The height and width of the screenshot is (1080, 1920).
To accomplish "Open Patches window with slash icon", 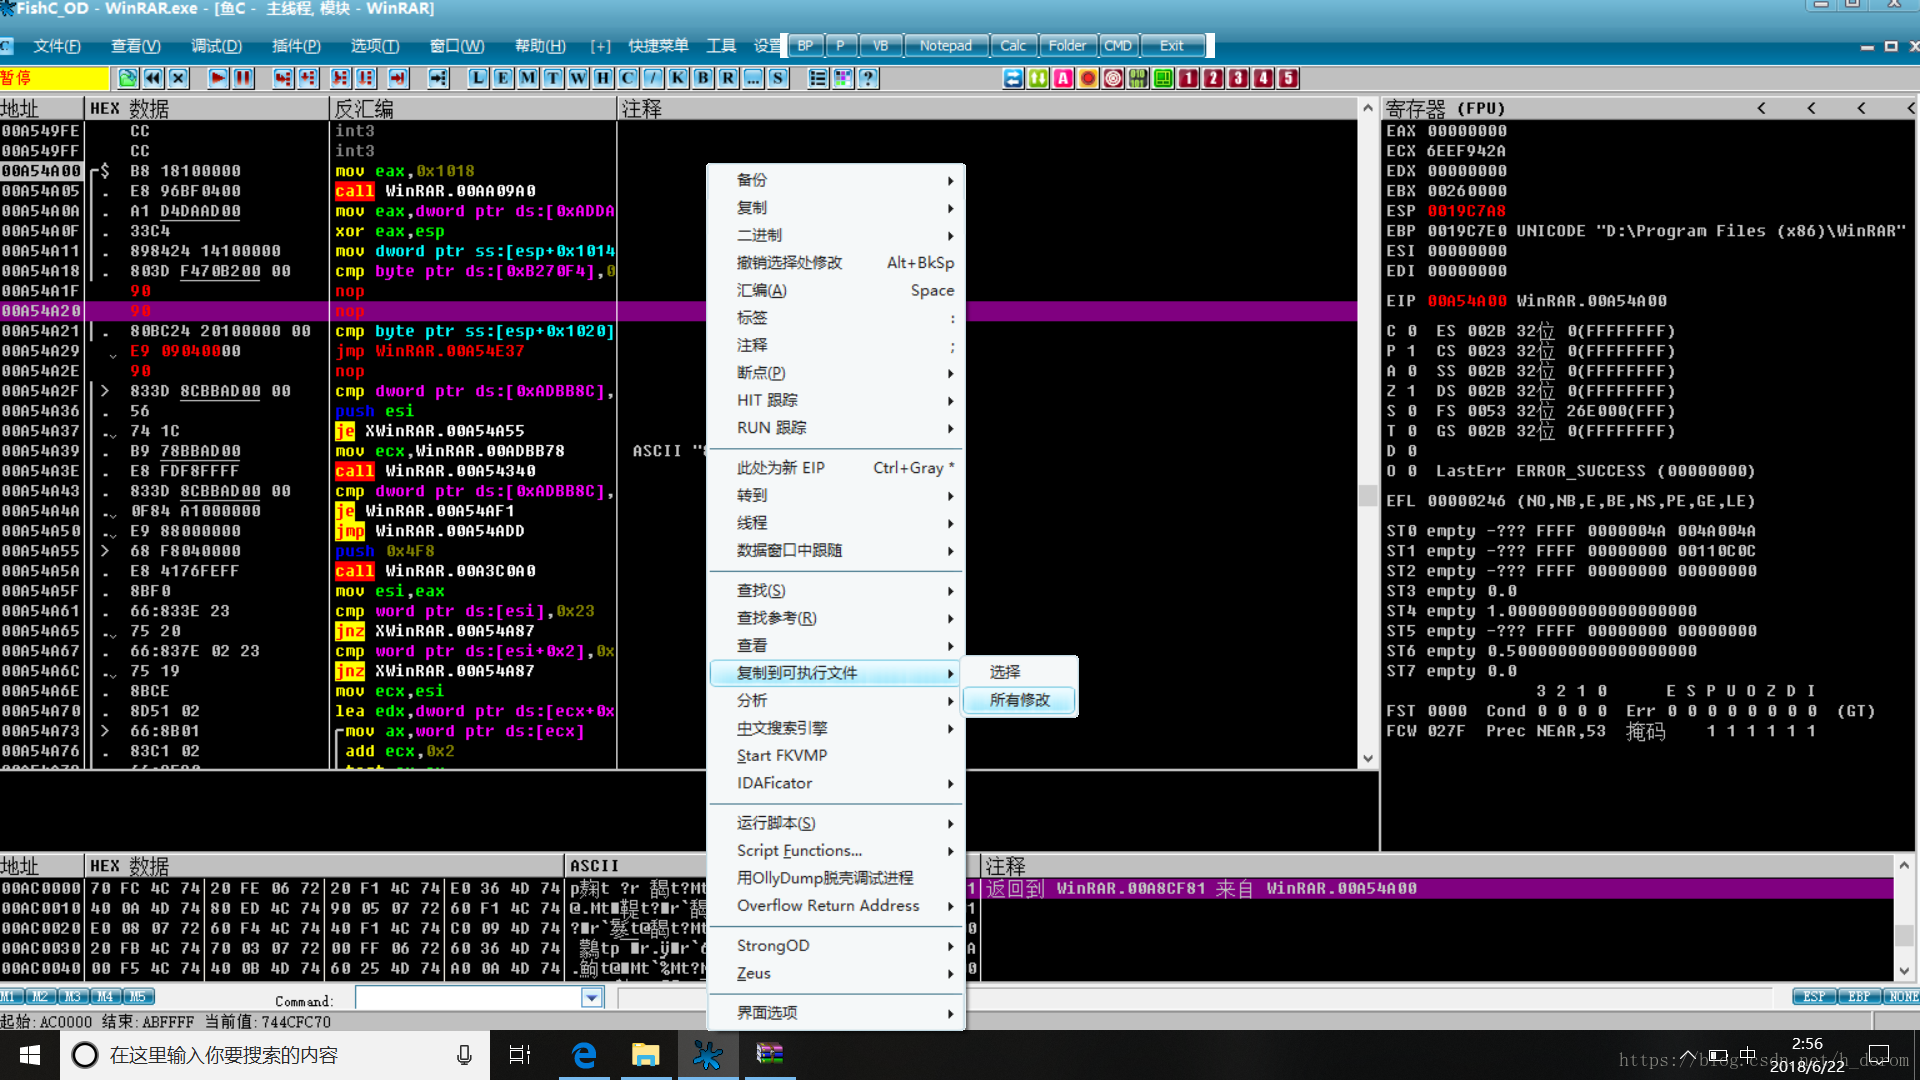I will (653, 78).
